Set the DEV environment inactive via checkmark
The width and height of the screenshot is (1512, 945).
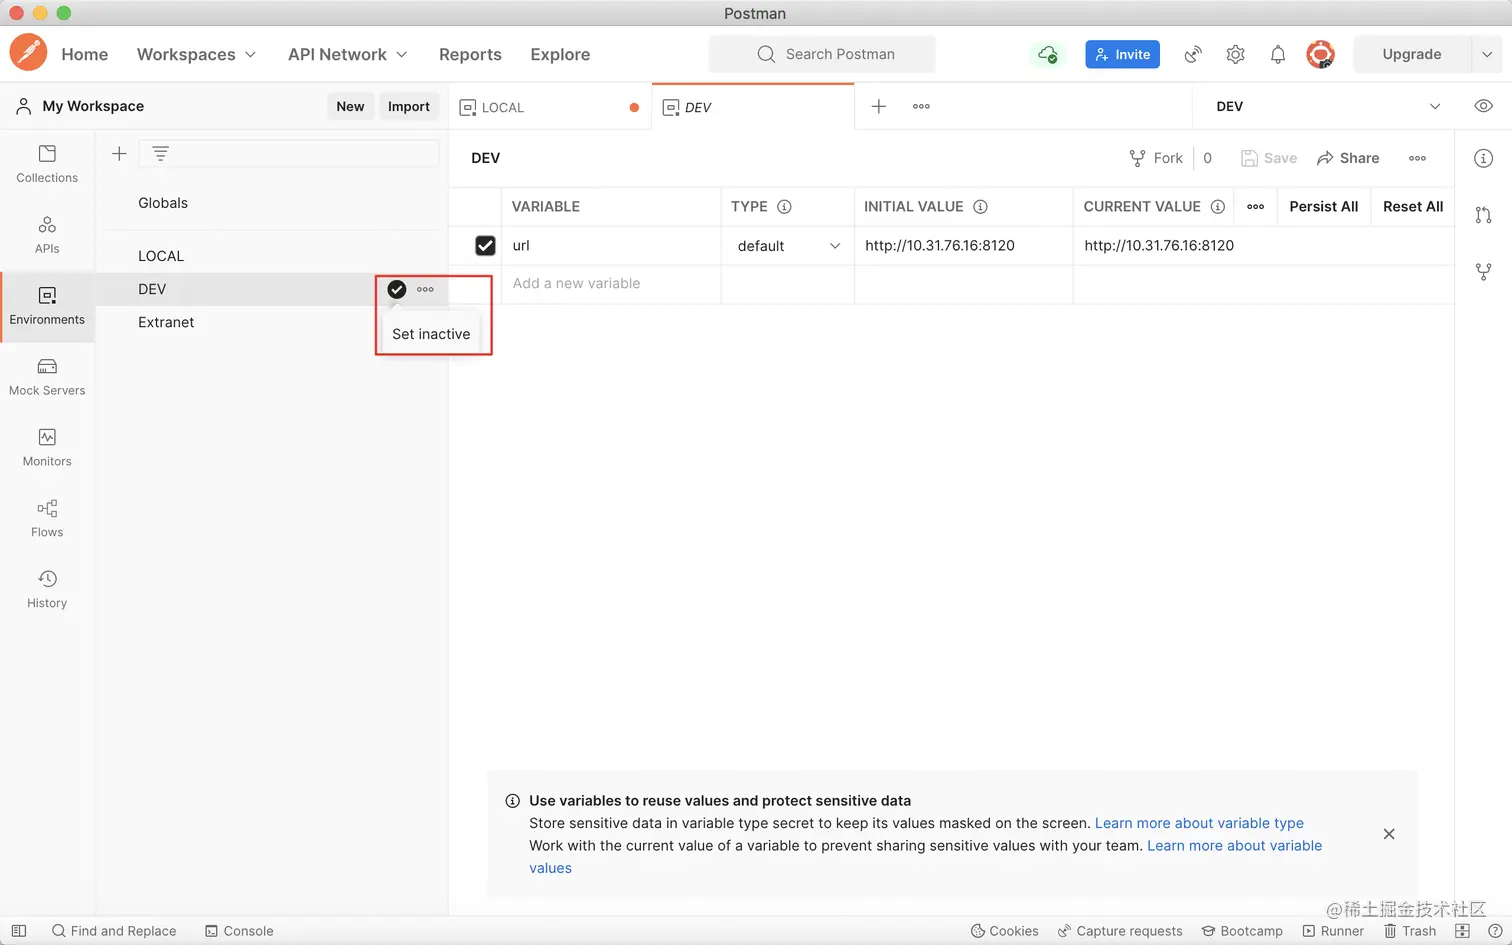397,289
